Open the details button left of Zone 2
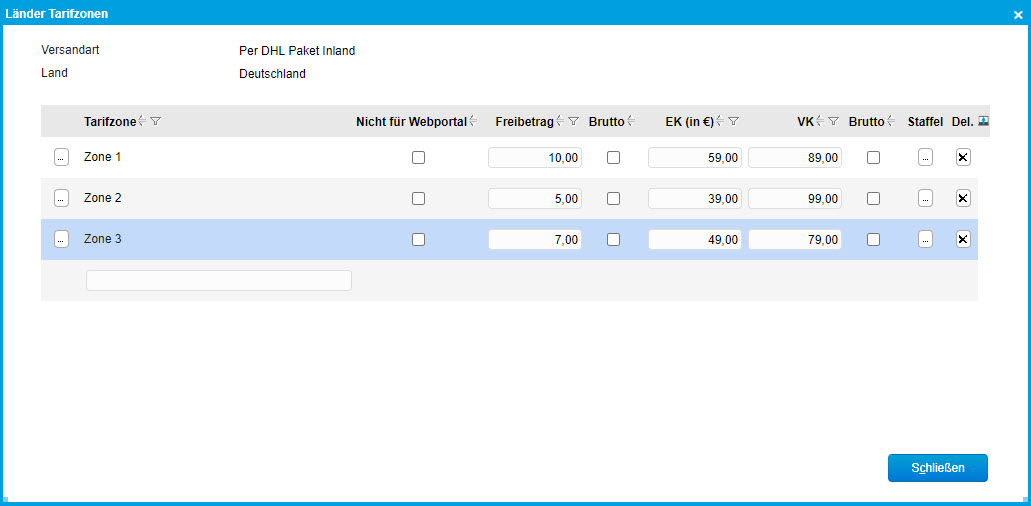The height and width of the screenshot is (506, 1031). tap(61, 198)
